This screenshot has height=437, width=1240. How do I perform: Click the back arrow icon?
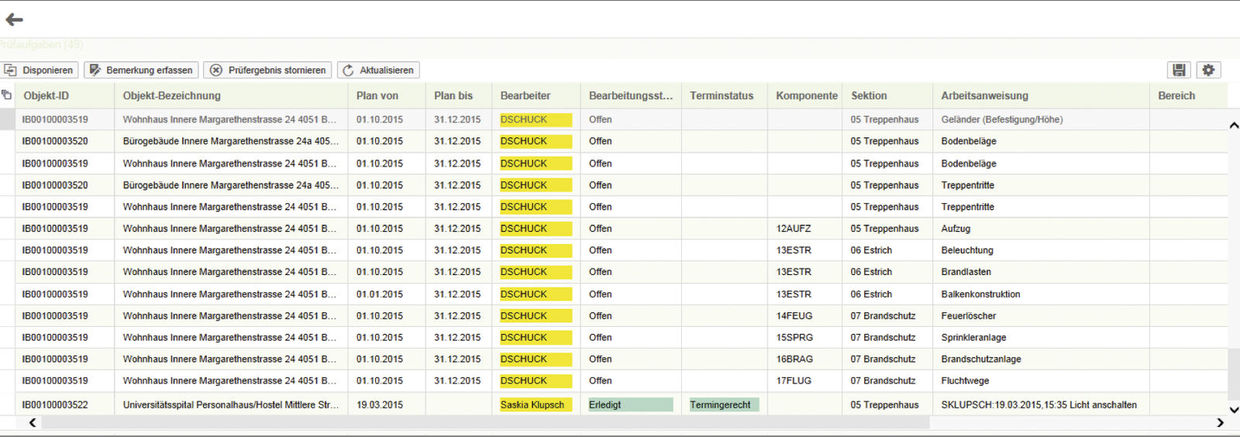14,19
